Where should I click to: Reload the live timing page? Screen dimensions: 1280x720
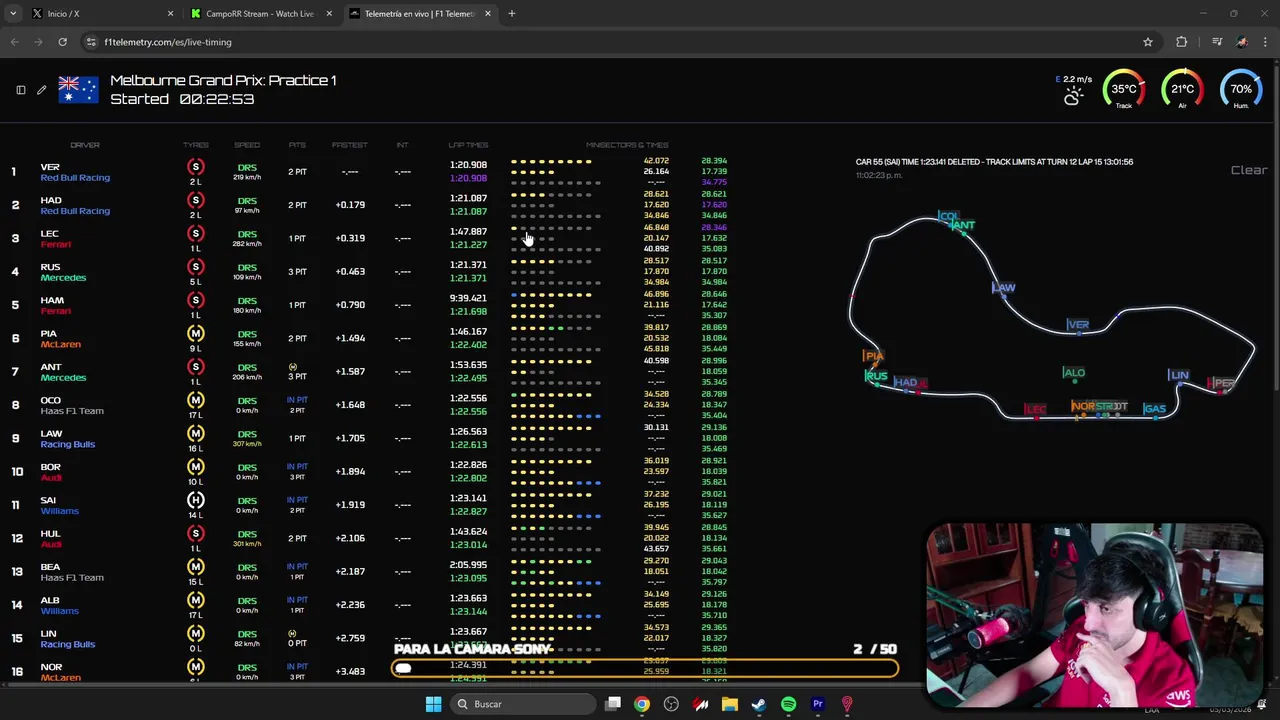(x=62, y=42)
